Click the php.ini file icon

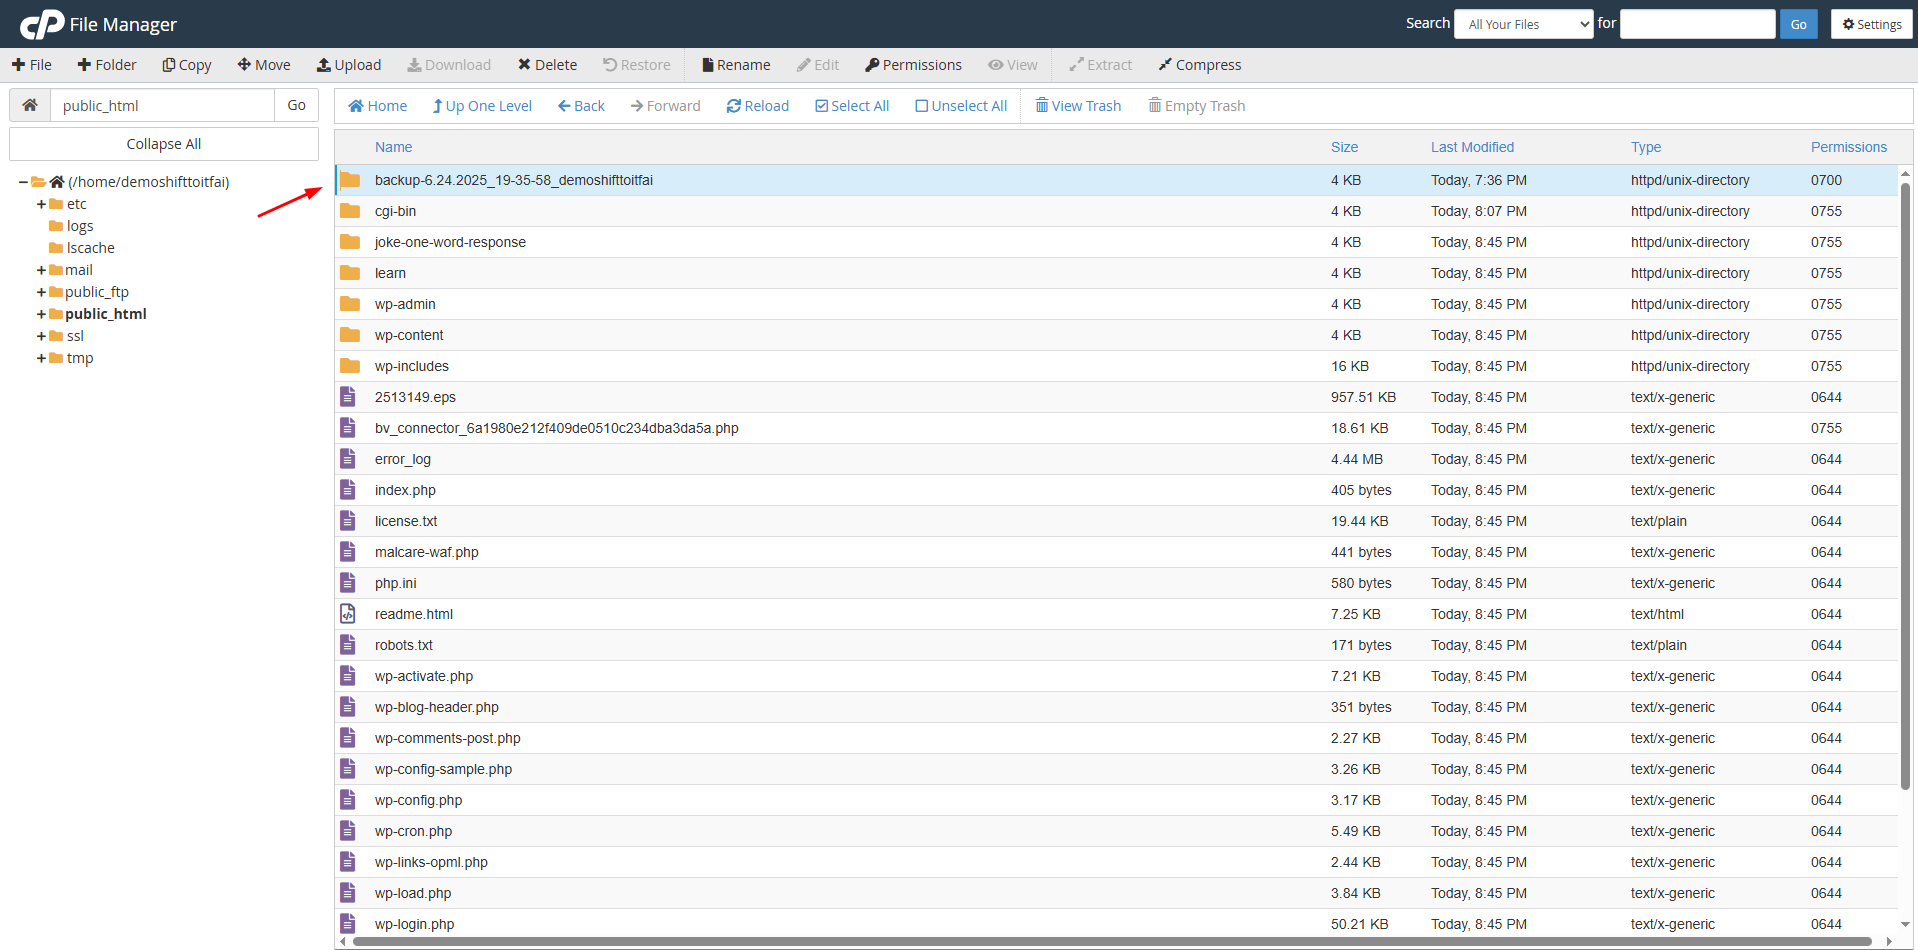click(348, 583)
